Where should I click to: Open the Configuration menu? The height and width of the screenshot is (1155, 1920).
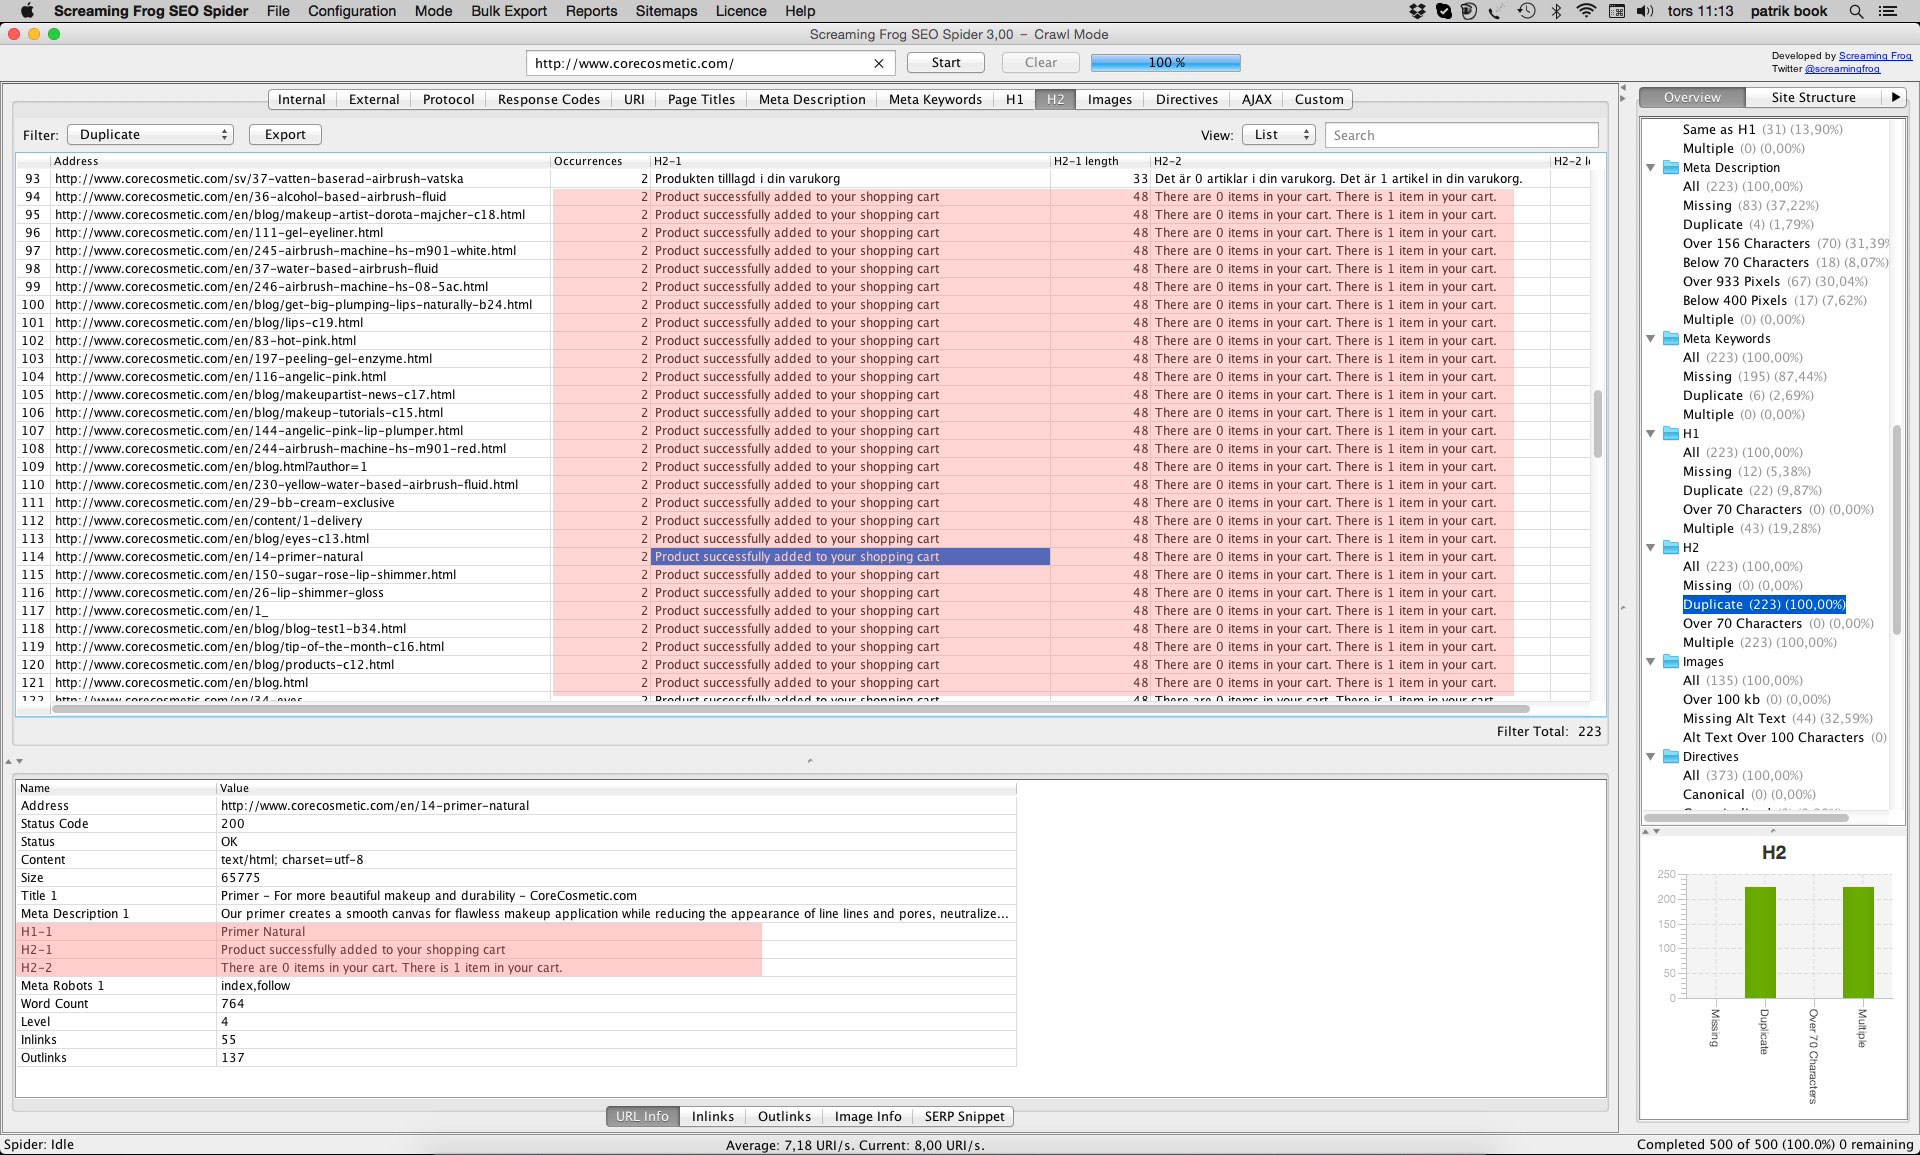(352, 11)
